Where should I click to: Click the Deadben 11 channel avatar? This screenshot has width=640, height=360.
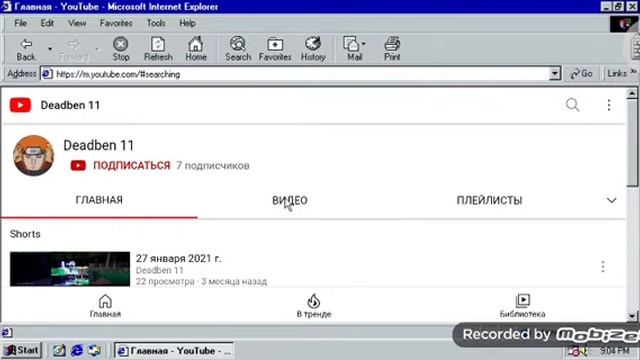point(33,155)
